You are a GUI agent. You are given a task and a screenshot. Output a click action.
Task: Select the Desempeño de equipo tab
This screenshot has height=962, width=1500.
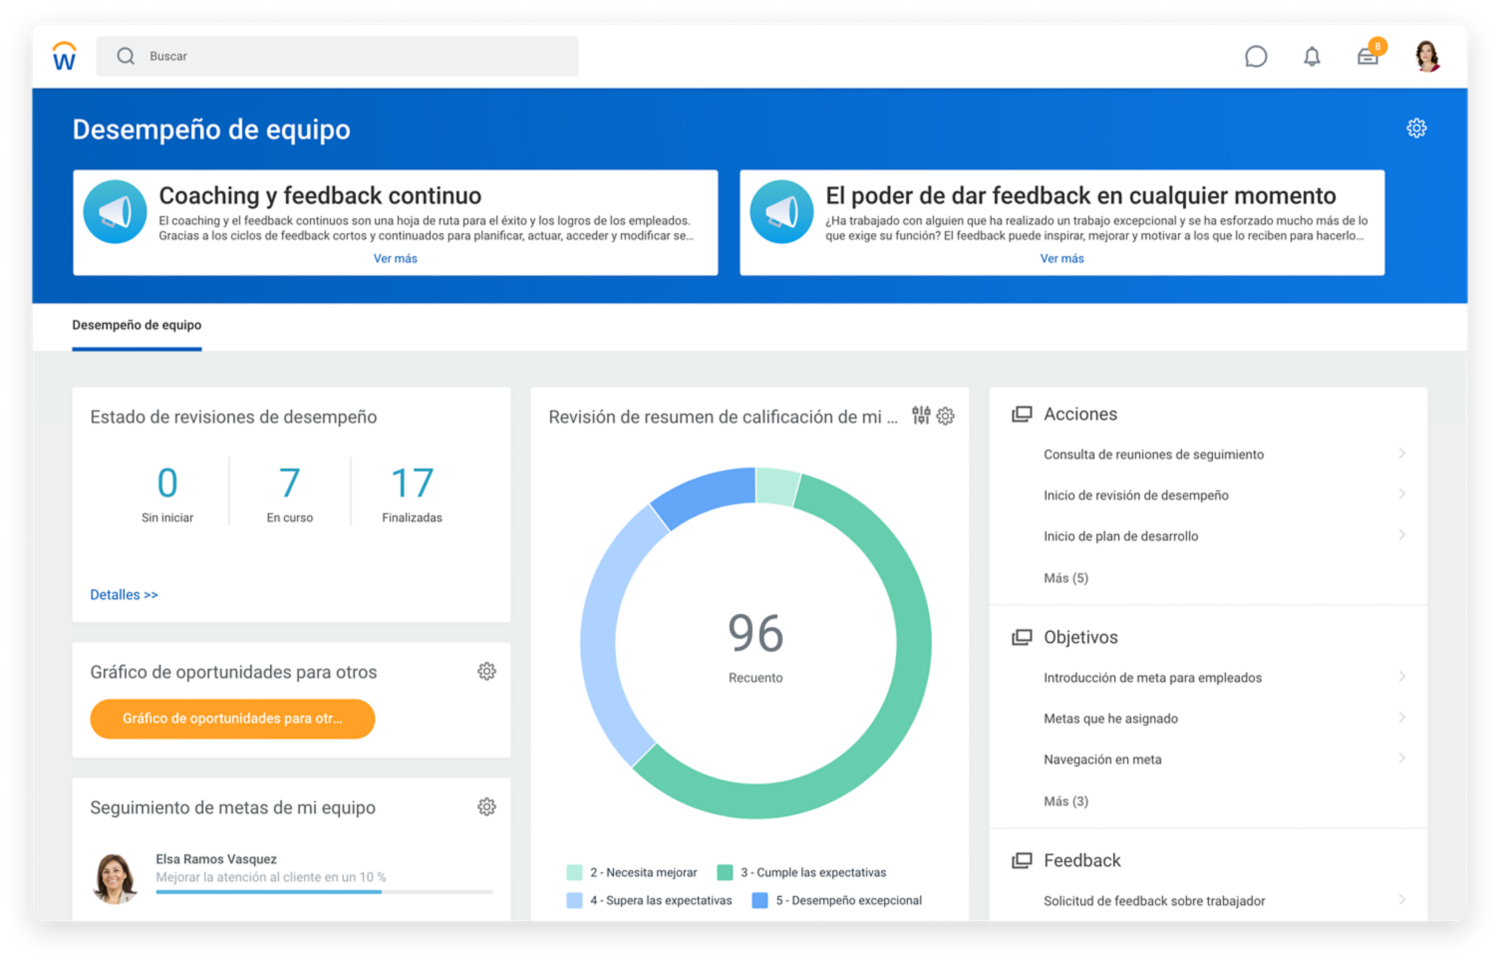click(137, 326)
